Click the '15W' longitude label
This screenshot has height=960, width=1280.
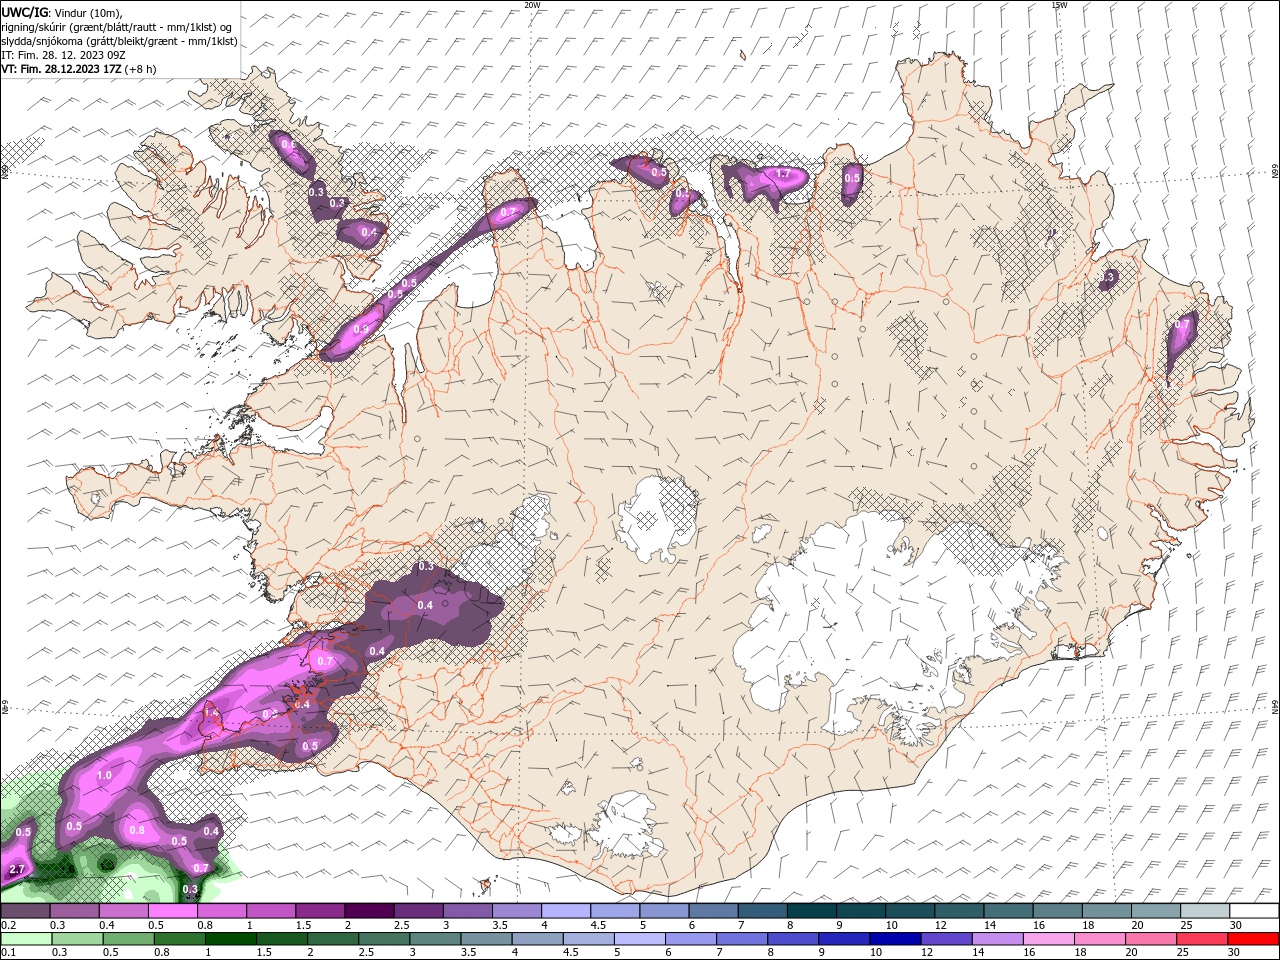(1059, 5)
